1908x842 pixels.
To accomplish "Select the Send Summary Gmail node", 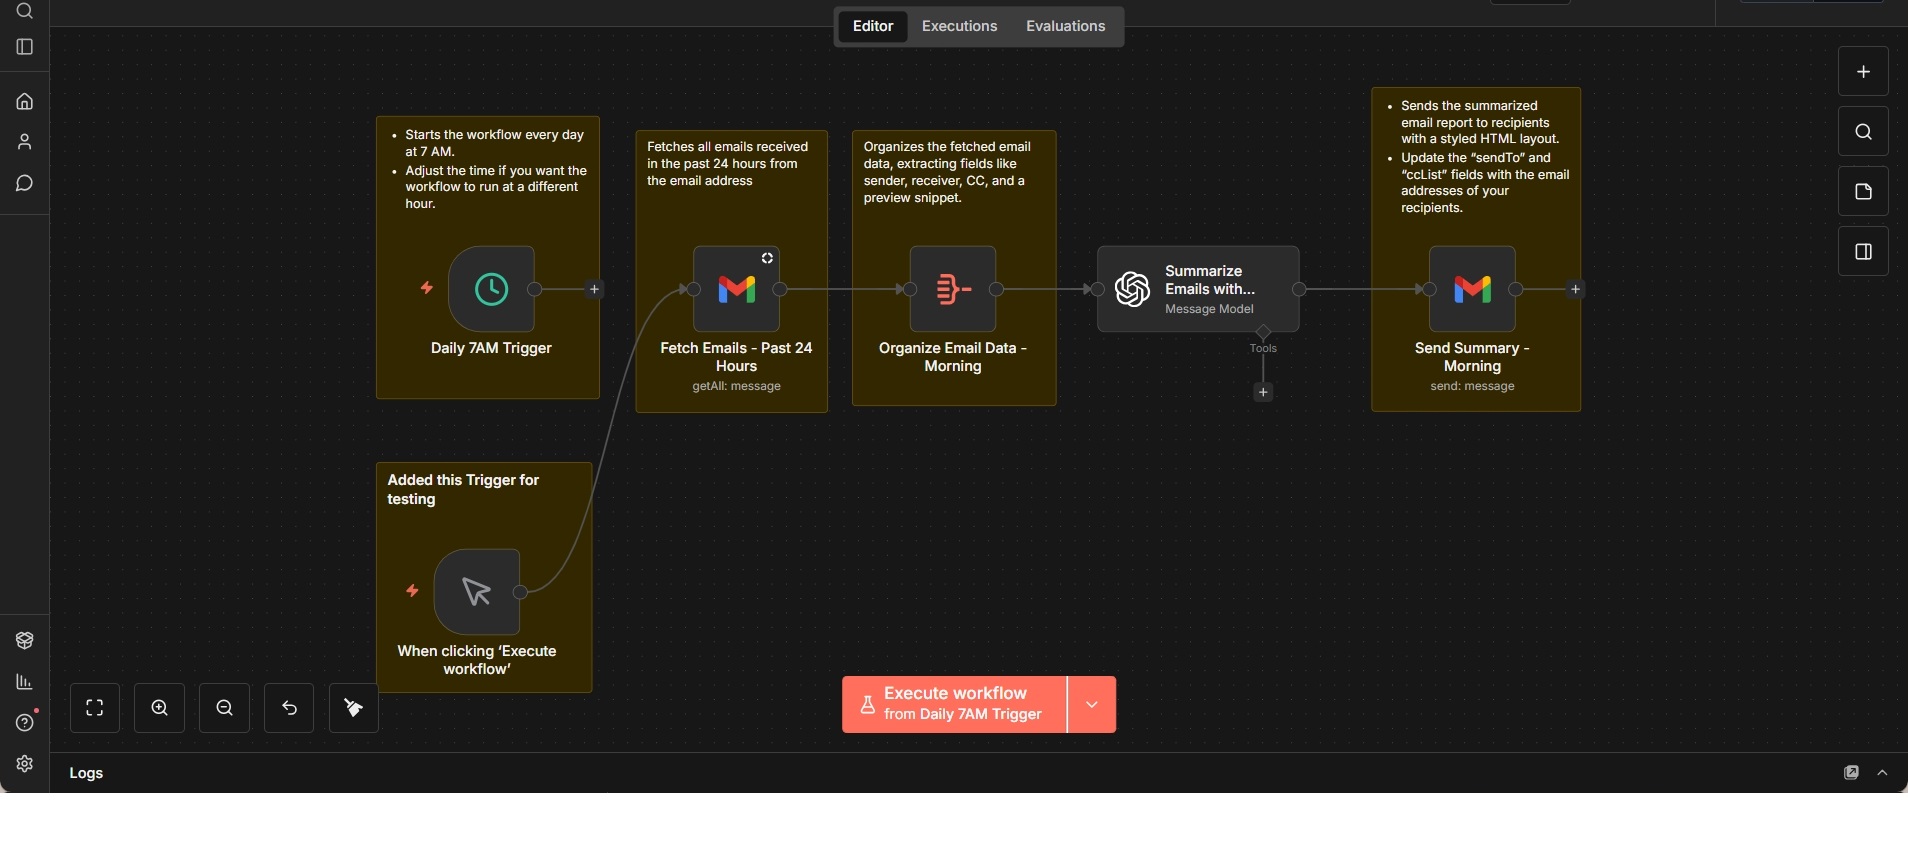I will [1472, 289].
